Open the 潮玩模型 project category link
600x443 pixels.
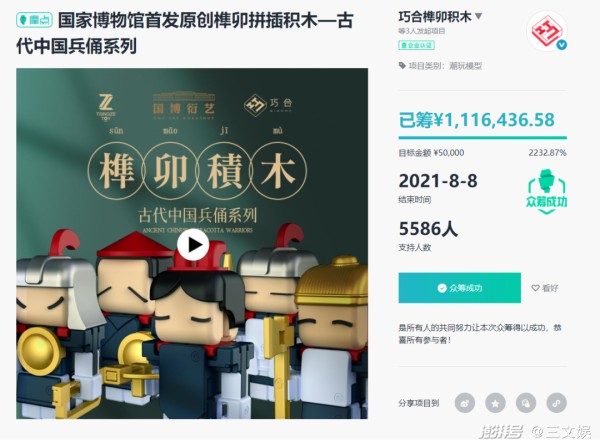[465, 66]
